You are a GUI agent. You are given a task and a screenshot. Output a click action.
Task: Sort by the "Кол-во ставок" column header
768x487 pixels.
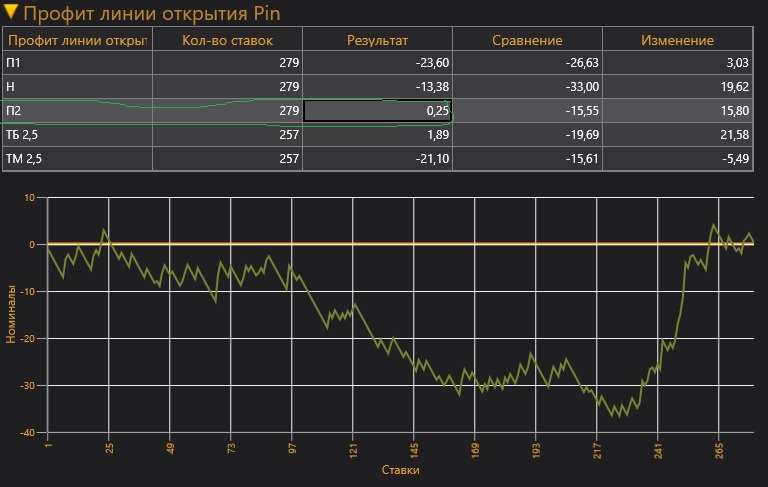227,40
